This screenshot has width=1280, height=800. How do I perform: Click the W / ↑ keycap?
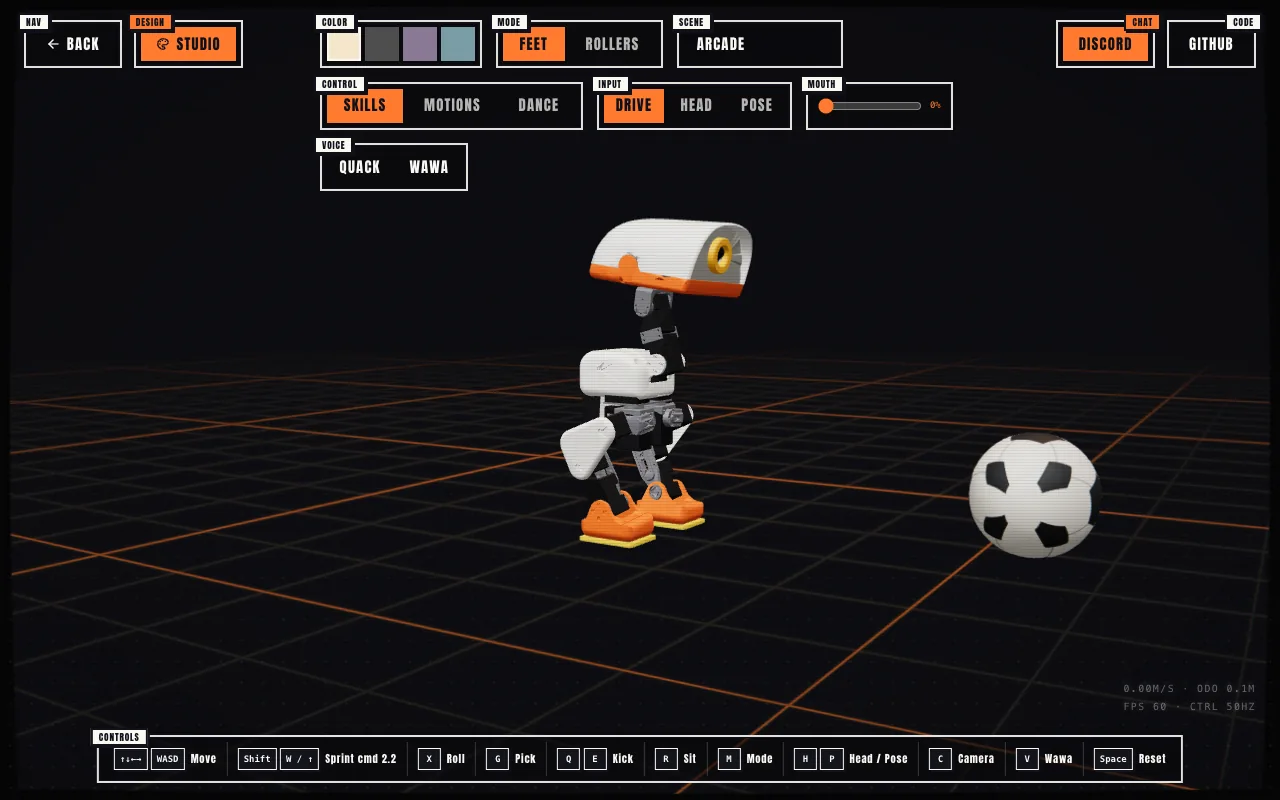pos(300,759)
